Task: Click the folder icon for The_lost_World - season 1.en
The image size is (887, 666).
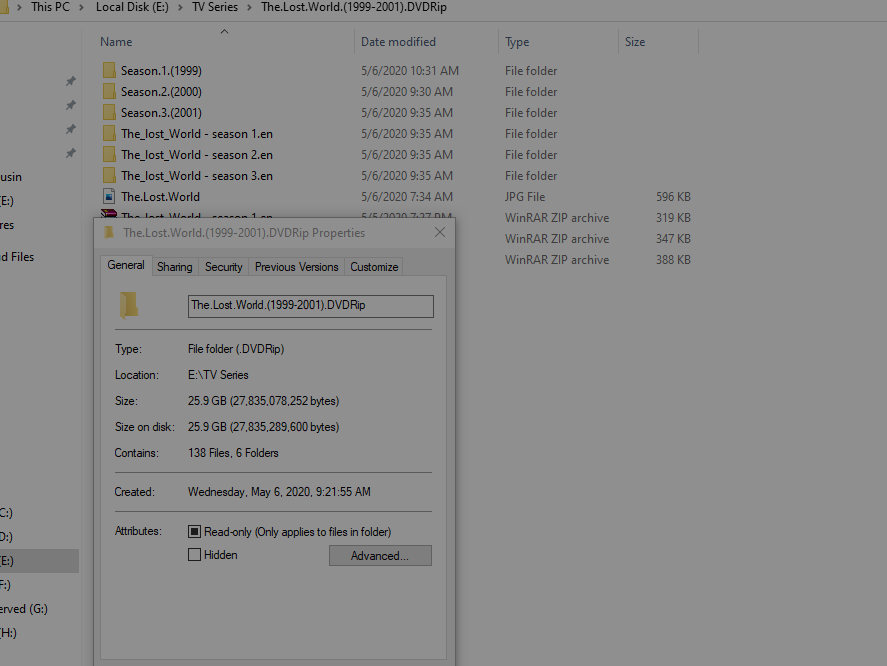Action: tap(109, 133)
